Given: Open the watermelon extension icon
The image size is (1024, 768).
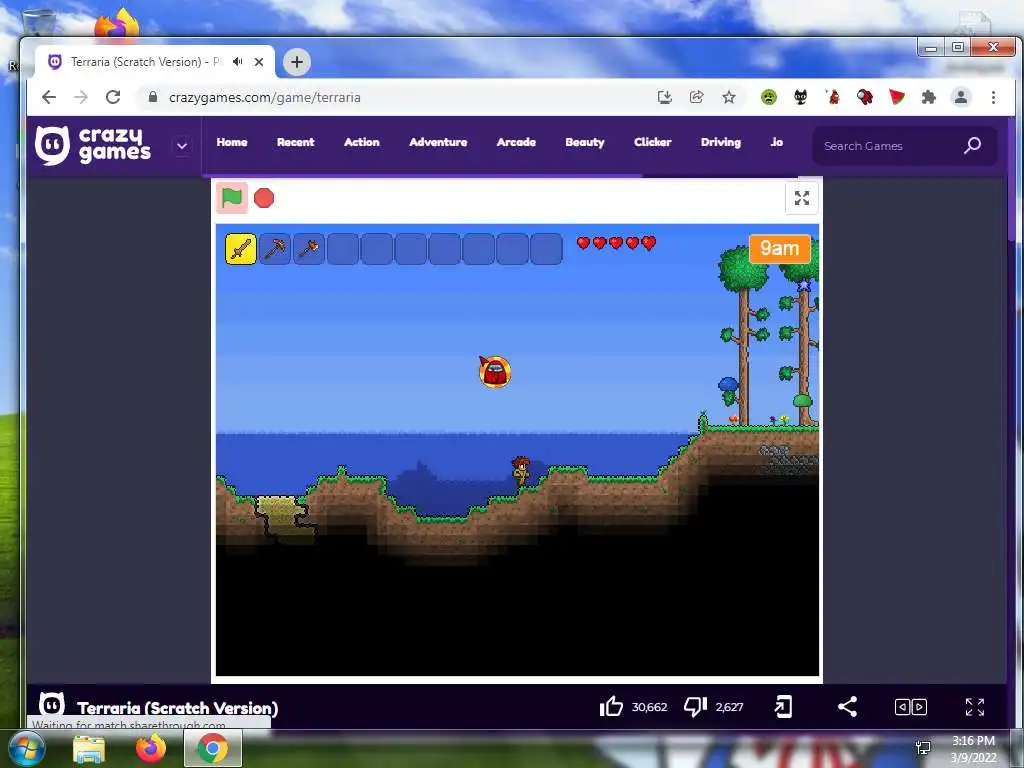Looking at the screenshot, I should coord(897,97).
